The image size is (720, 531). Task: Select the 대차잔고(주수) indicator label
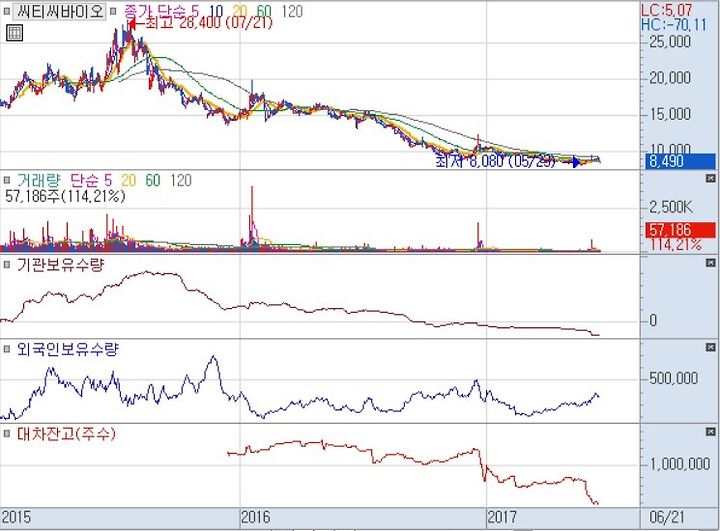[x=67, y=434]
